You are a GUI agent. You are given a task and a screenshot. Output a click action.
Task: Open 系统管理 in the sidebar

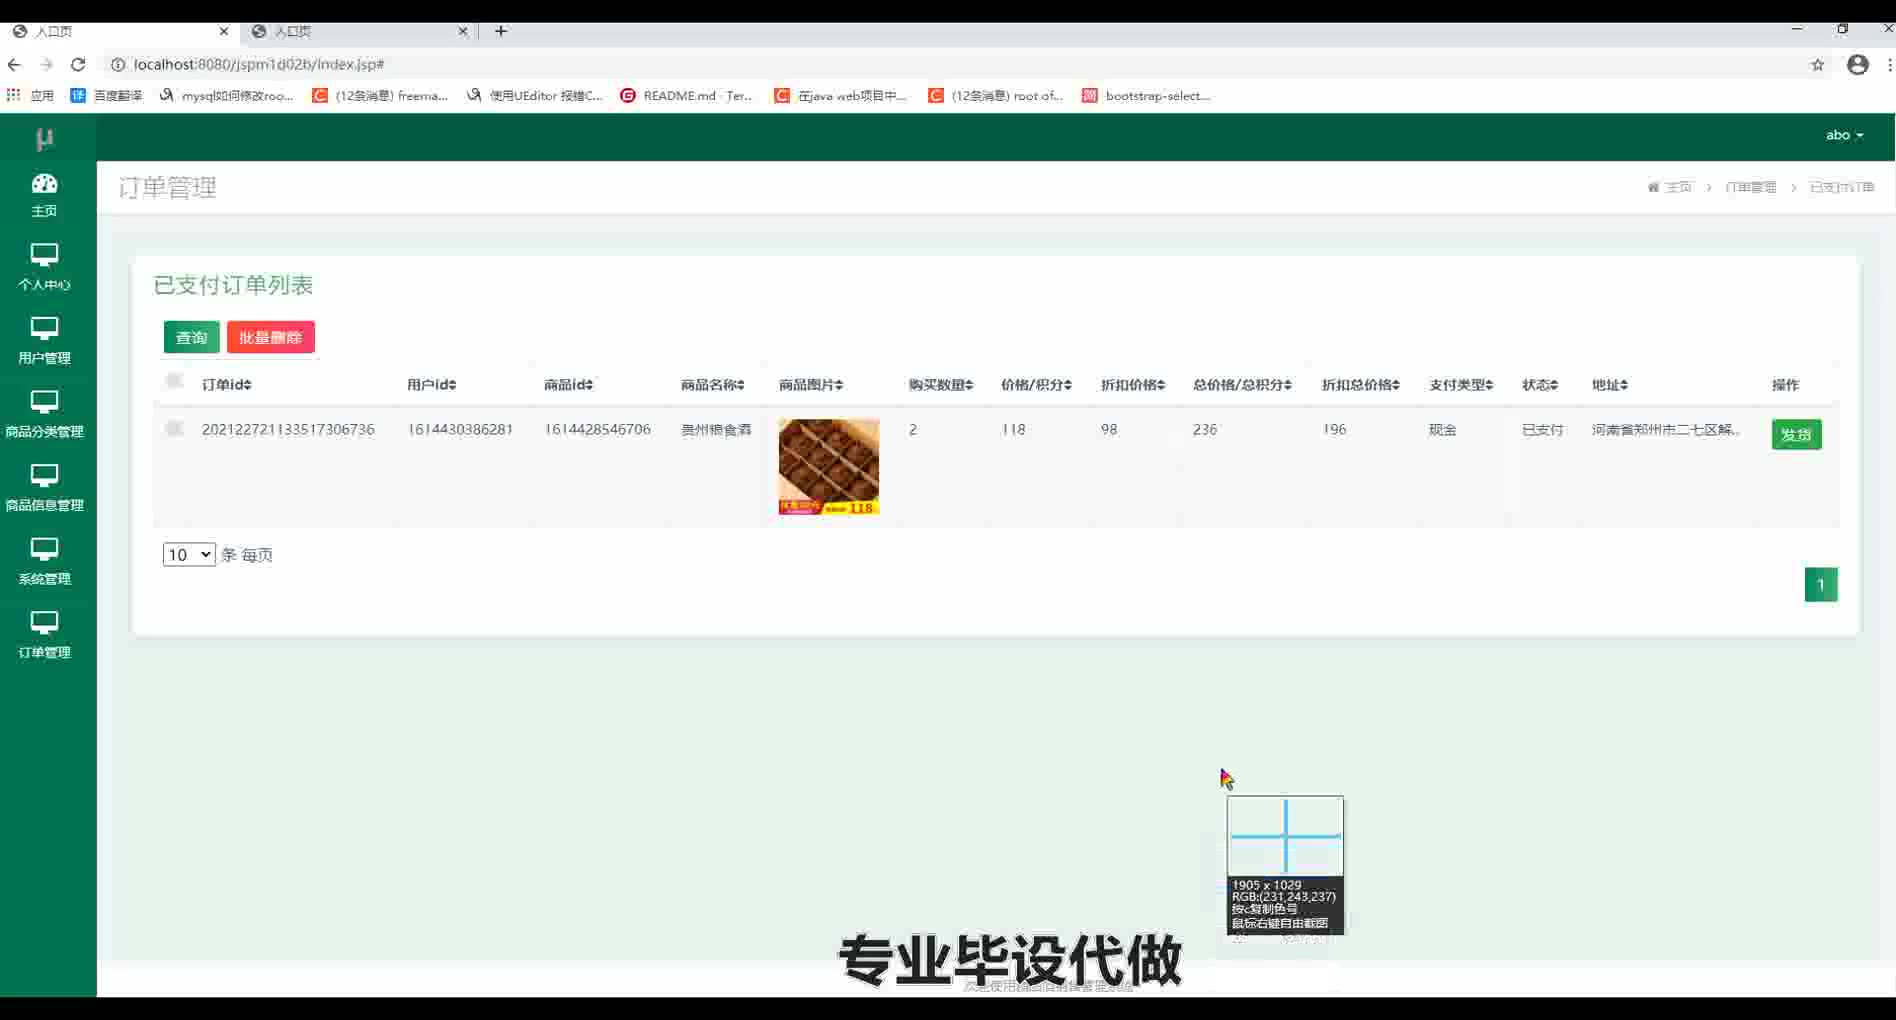click(44, 561)
